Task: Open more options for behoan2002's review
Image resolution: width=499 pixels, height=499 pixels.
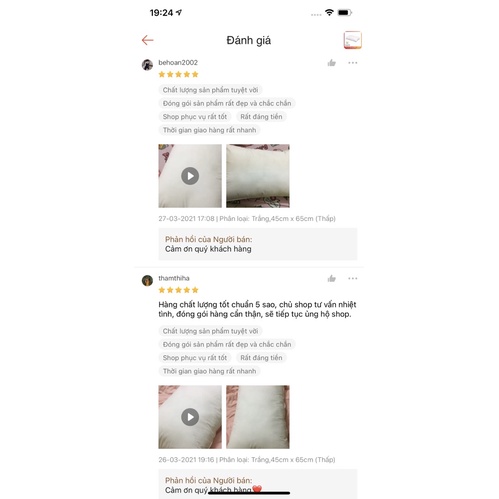Action: [353, 63]
